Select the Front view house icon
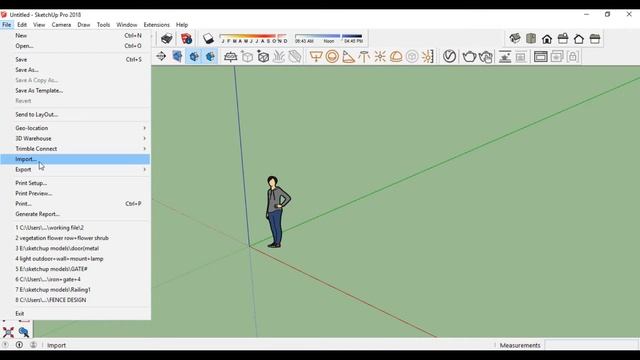 coord(547,39)
